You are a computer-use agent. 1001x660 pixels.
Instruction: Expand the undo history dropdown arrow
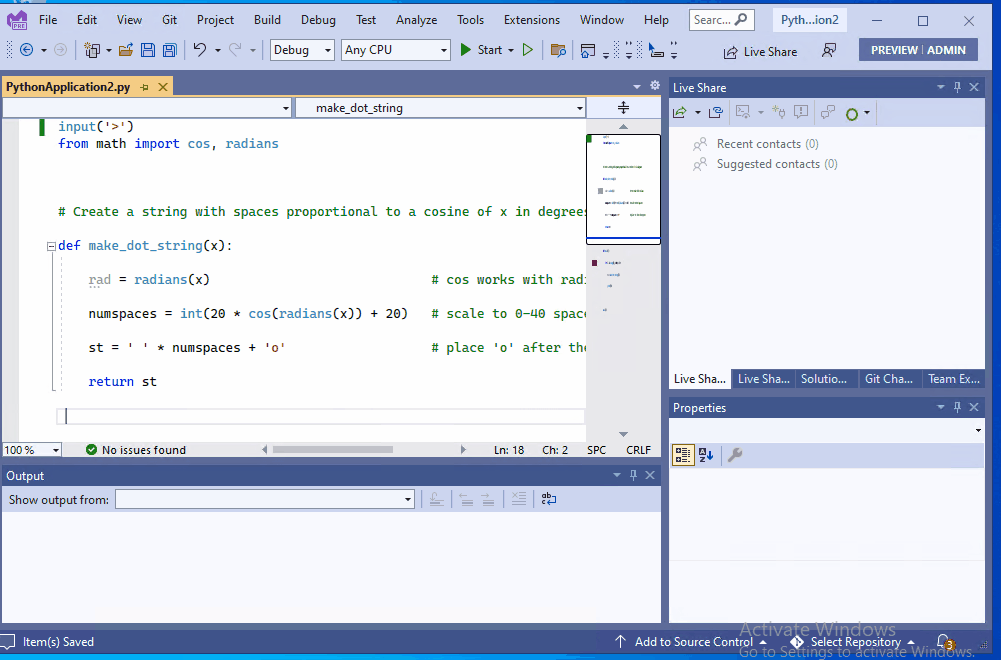click(x=218, y=50)
